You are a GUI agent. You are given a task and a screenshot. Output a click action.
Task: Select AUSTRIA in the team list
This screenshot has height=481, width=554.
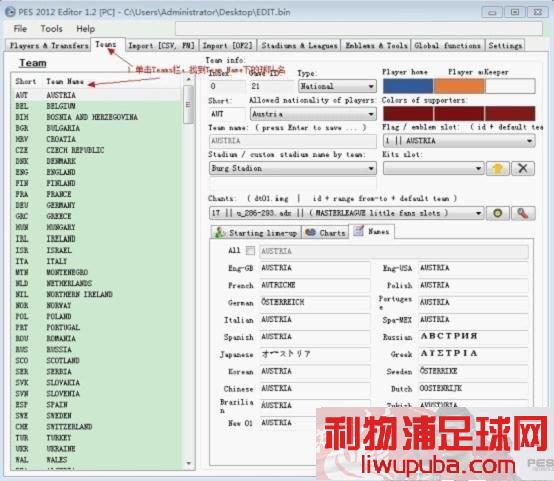click(x=97, y=95)
